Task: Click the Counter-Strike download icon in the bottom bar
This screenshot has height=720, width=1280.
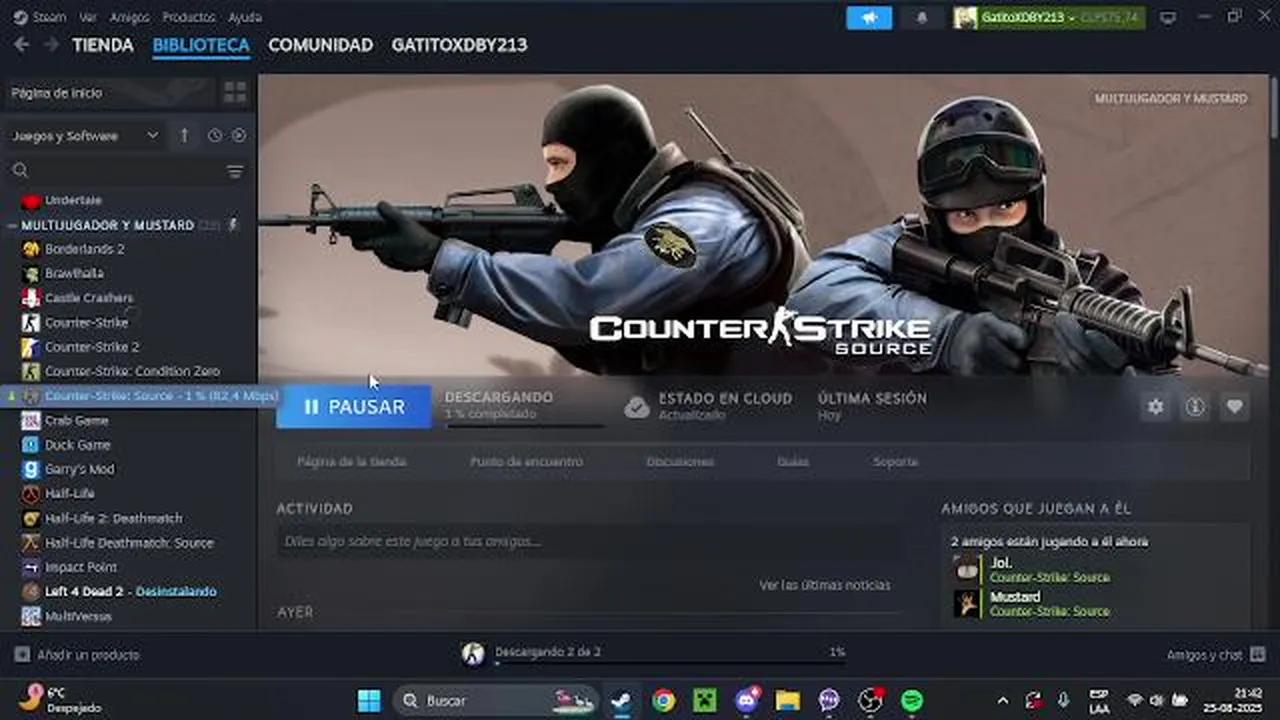Action: (473, 654)
